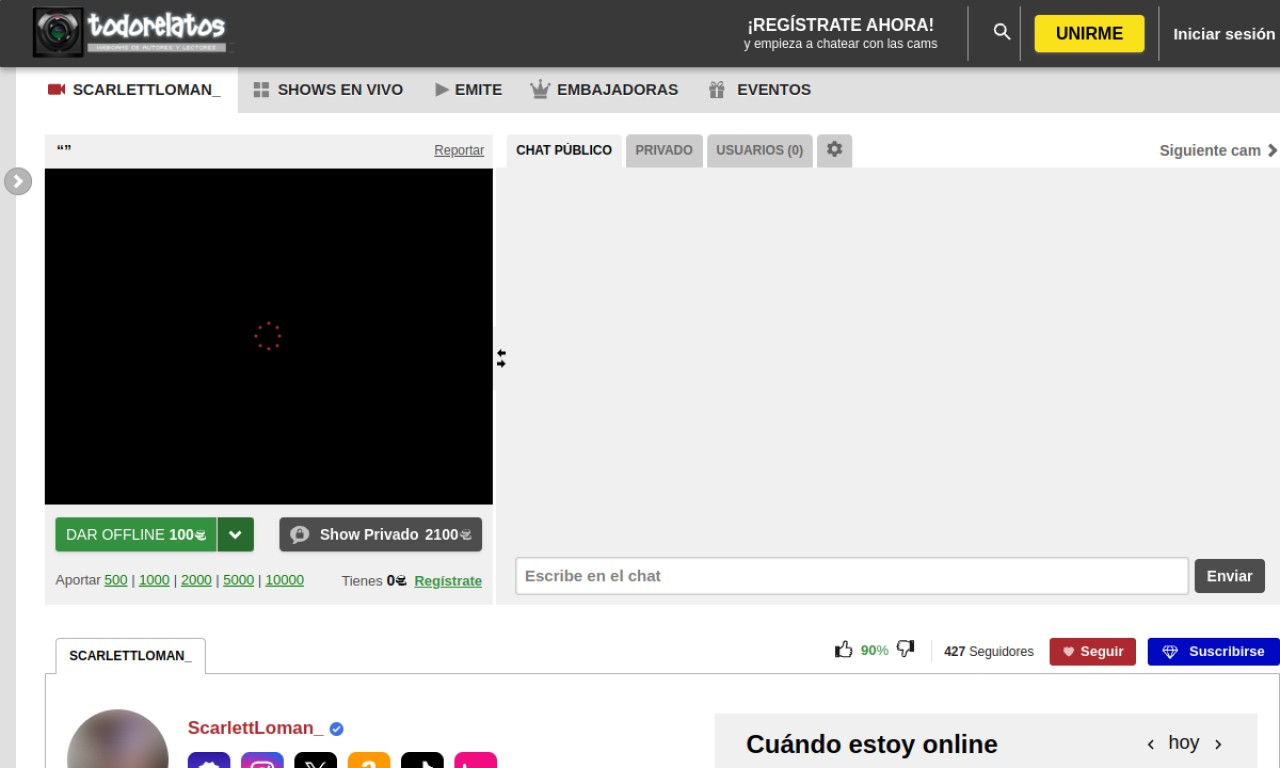Focus the Escribe en el chat field
The image size is (1280, 768).
[852, 576]
